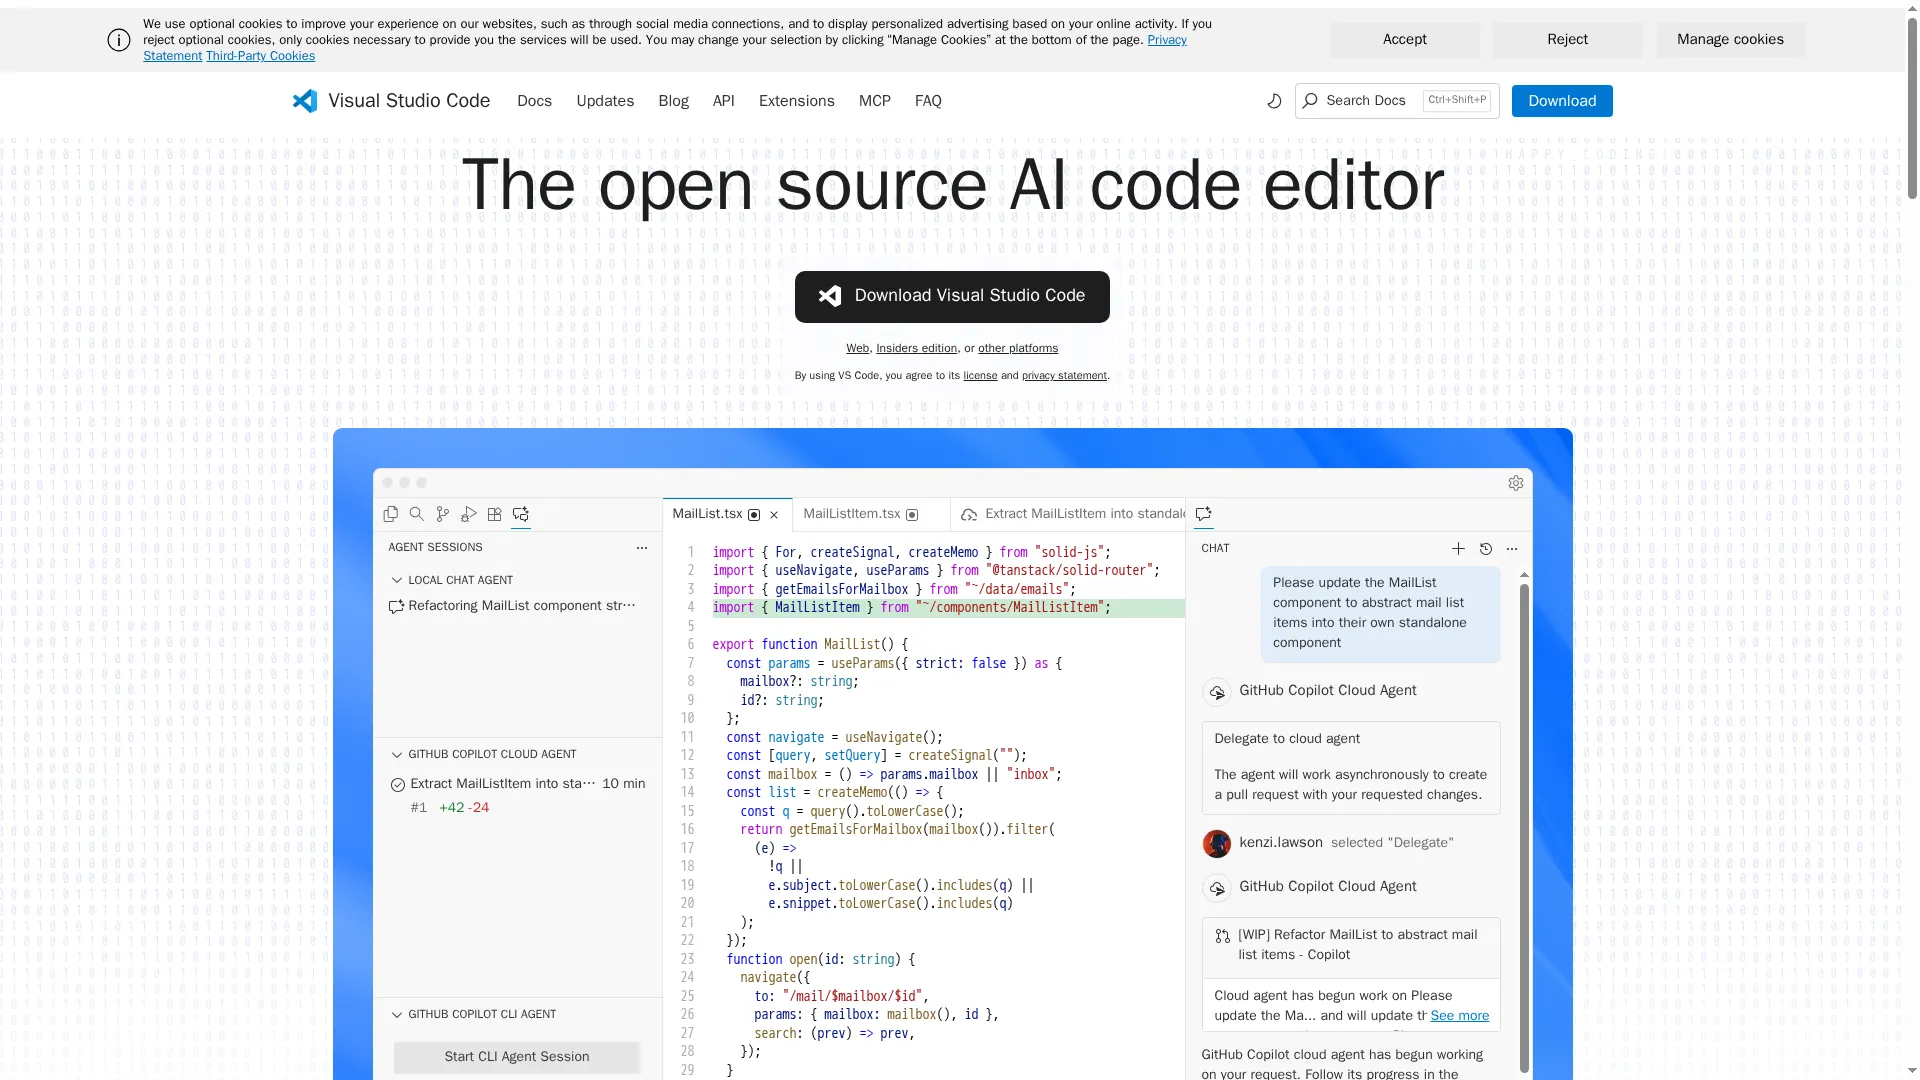The width and height of the screenshot is (1920, 1080).
Task: Open the Extensions menu item
Action: tap(796, 101)
